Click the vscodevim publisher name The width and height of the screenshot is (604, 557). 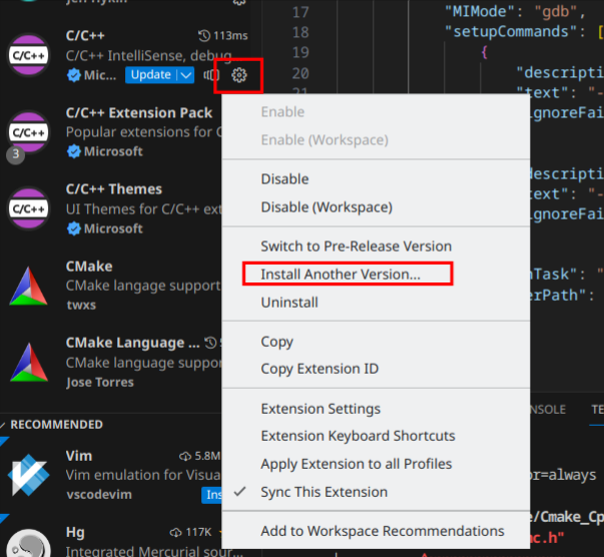(99, 495)
